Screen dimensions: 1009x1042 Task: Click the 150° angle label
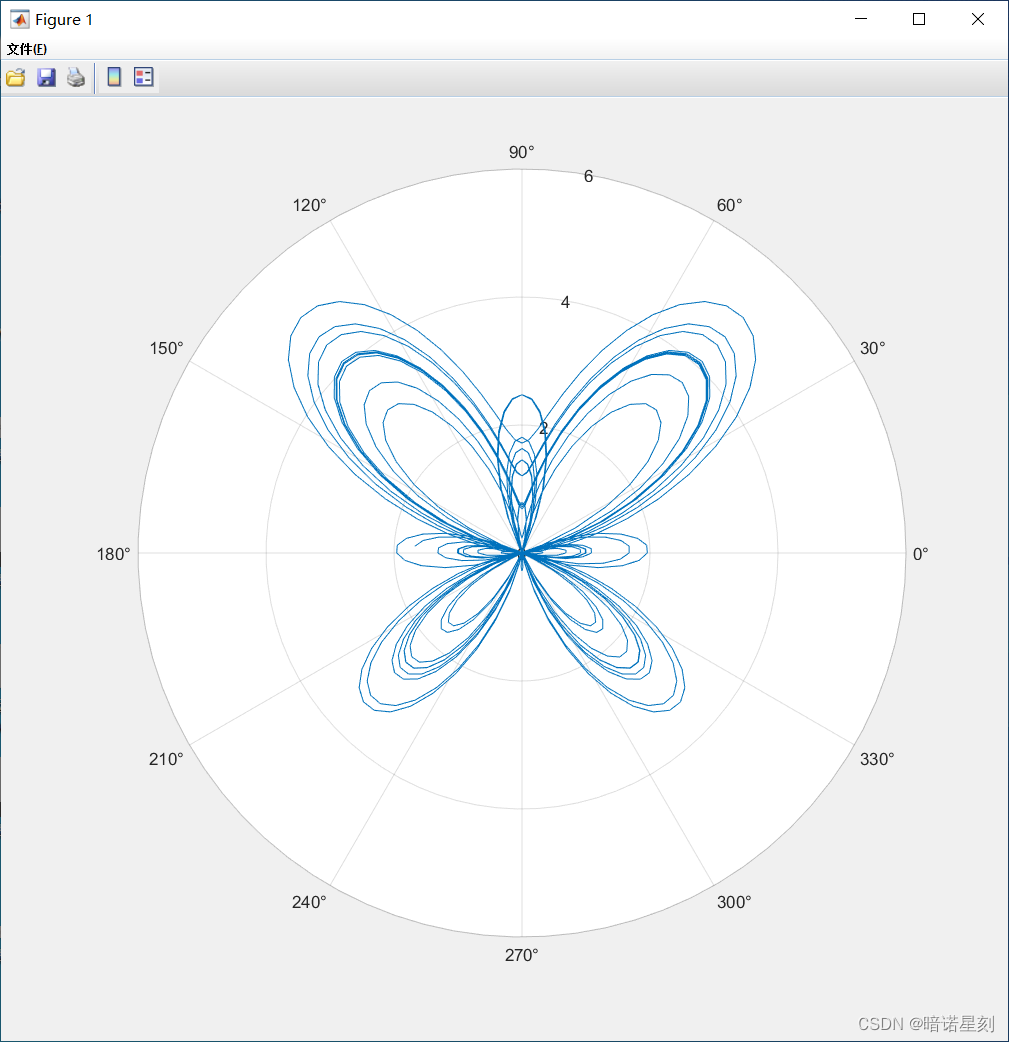(x=166, y=348)
